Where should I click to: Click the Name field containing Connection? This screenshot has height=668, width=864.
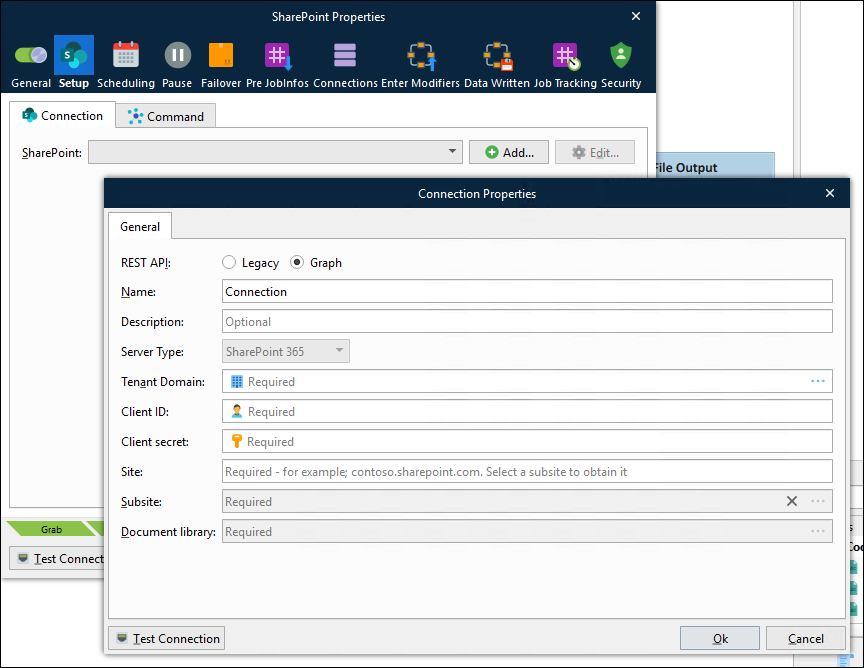coord(527,291)
